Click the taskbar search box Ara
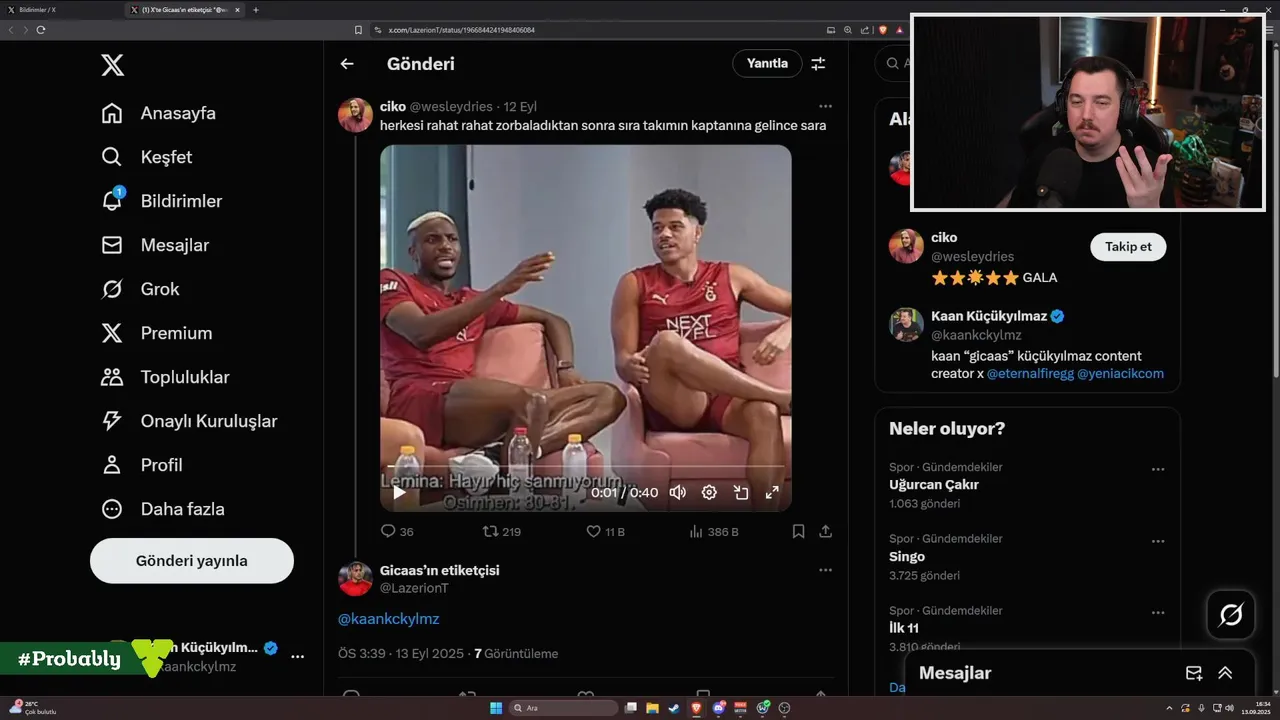The width and height of the screenshot is (1280, 720). 564,708
